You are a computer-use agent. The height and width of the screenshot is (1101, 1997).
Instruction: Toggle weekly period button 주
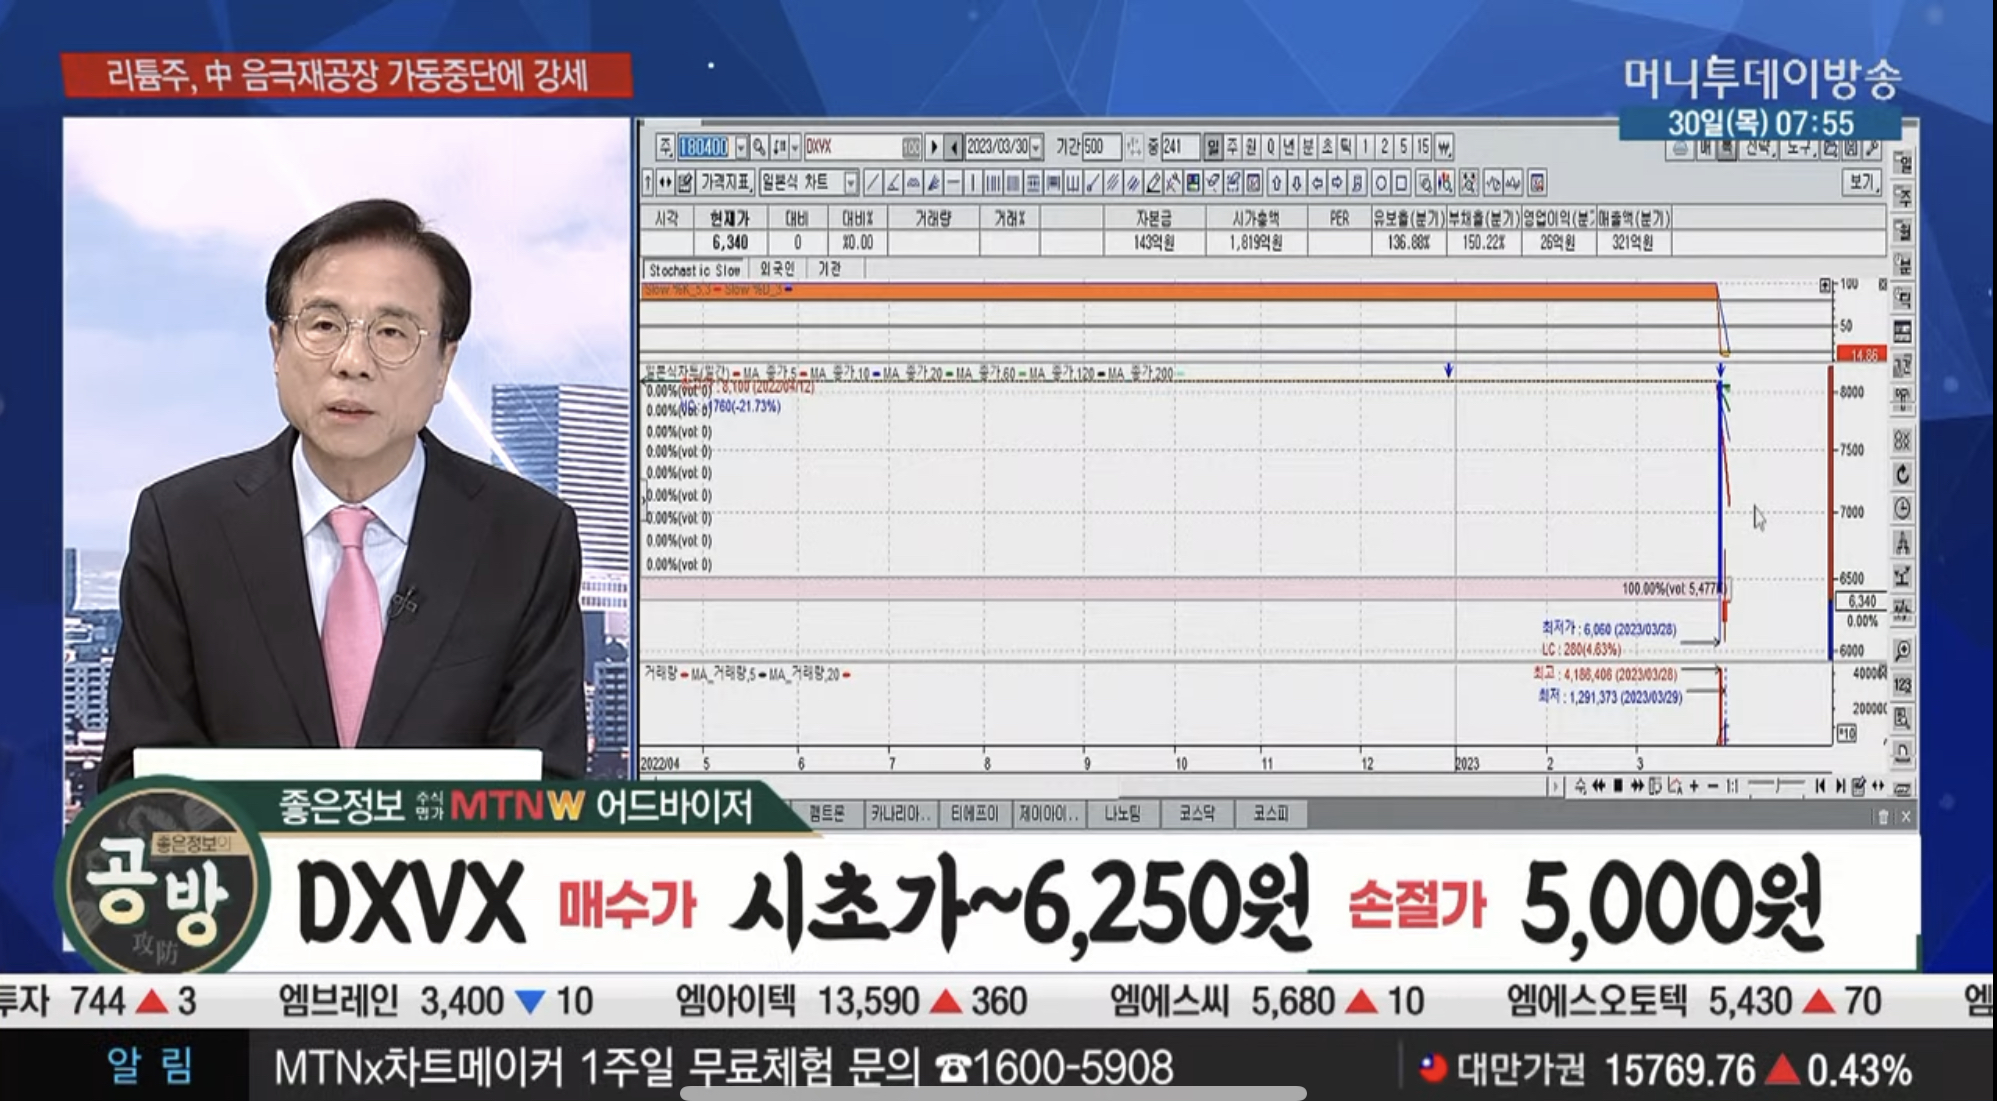1232,147
